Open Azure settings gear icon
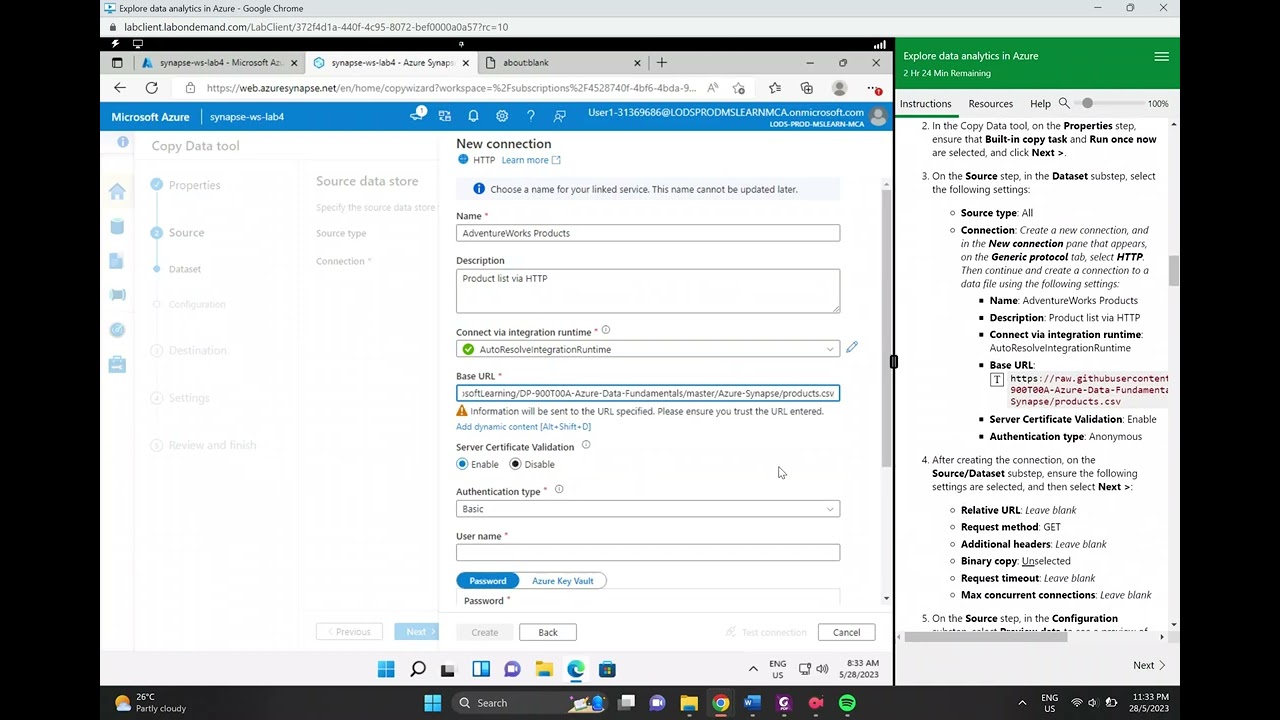The height and width of the screenshot is (720, 1280). (x=502, y=116)
